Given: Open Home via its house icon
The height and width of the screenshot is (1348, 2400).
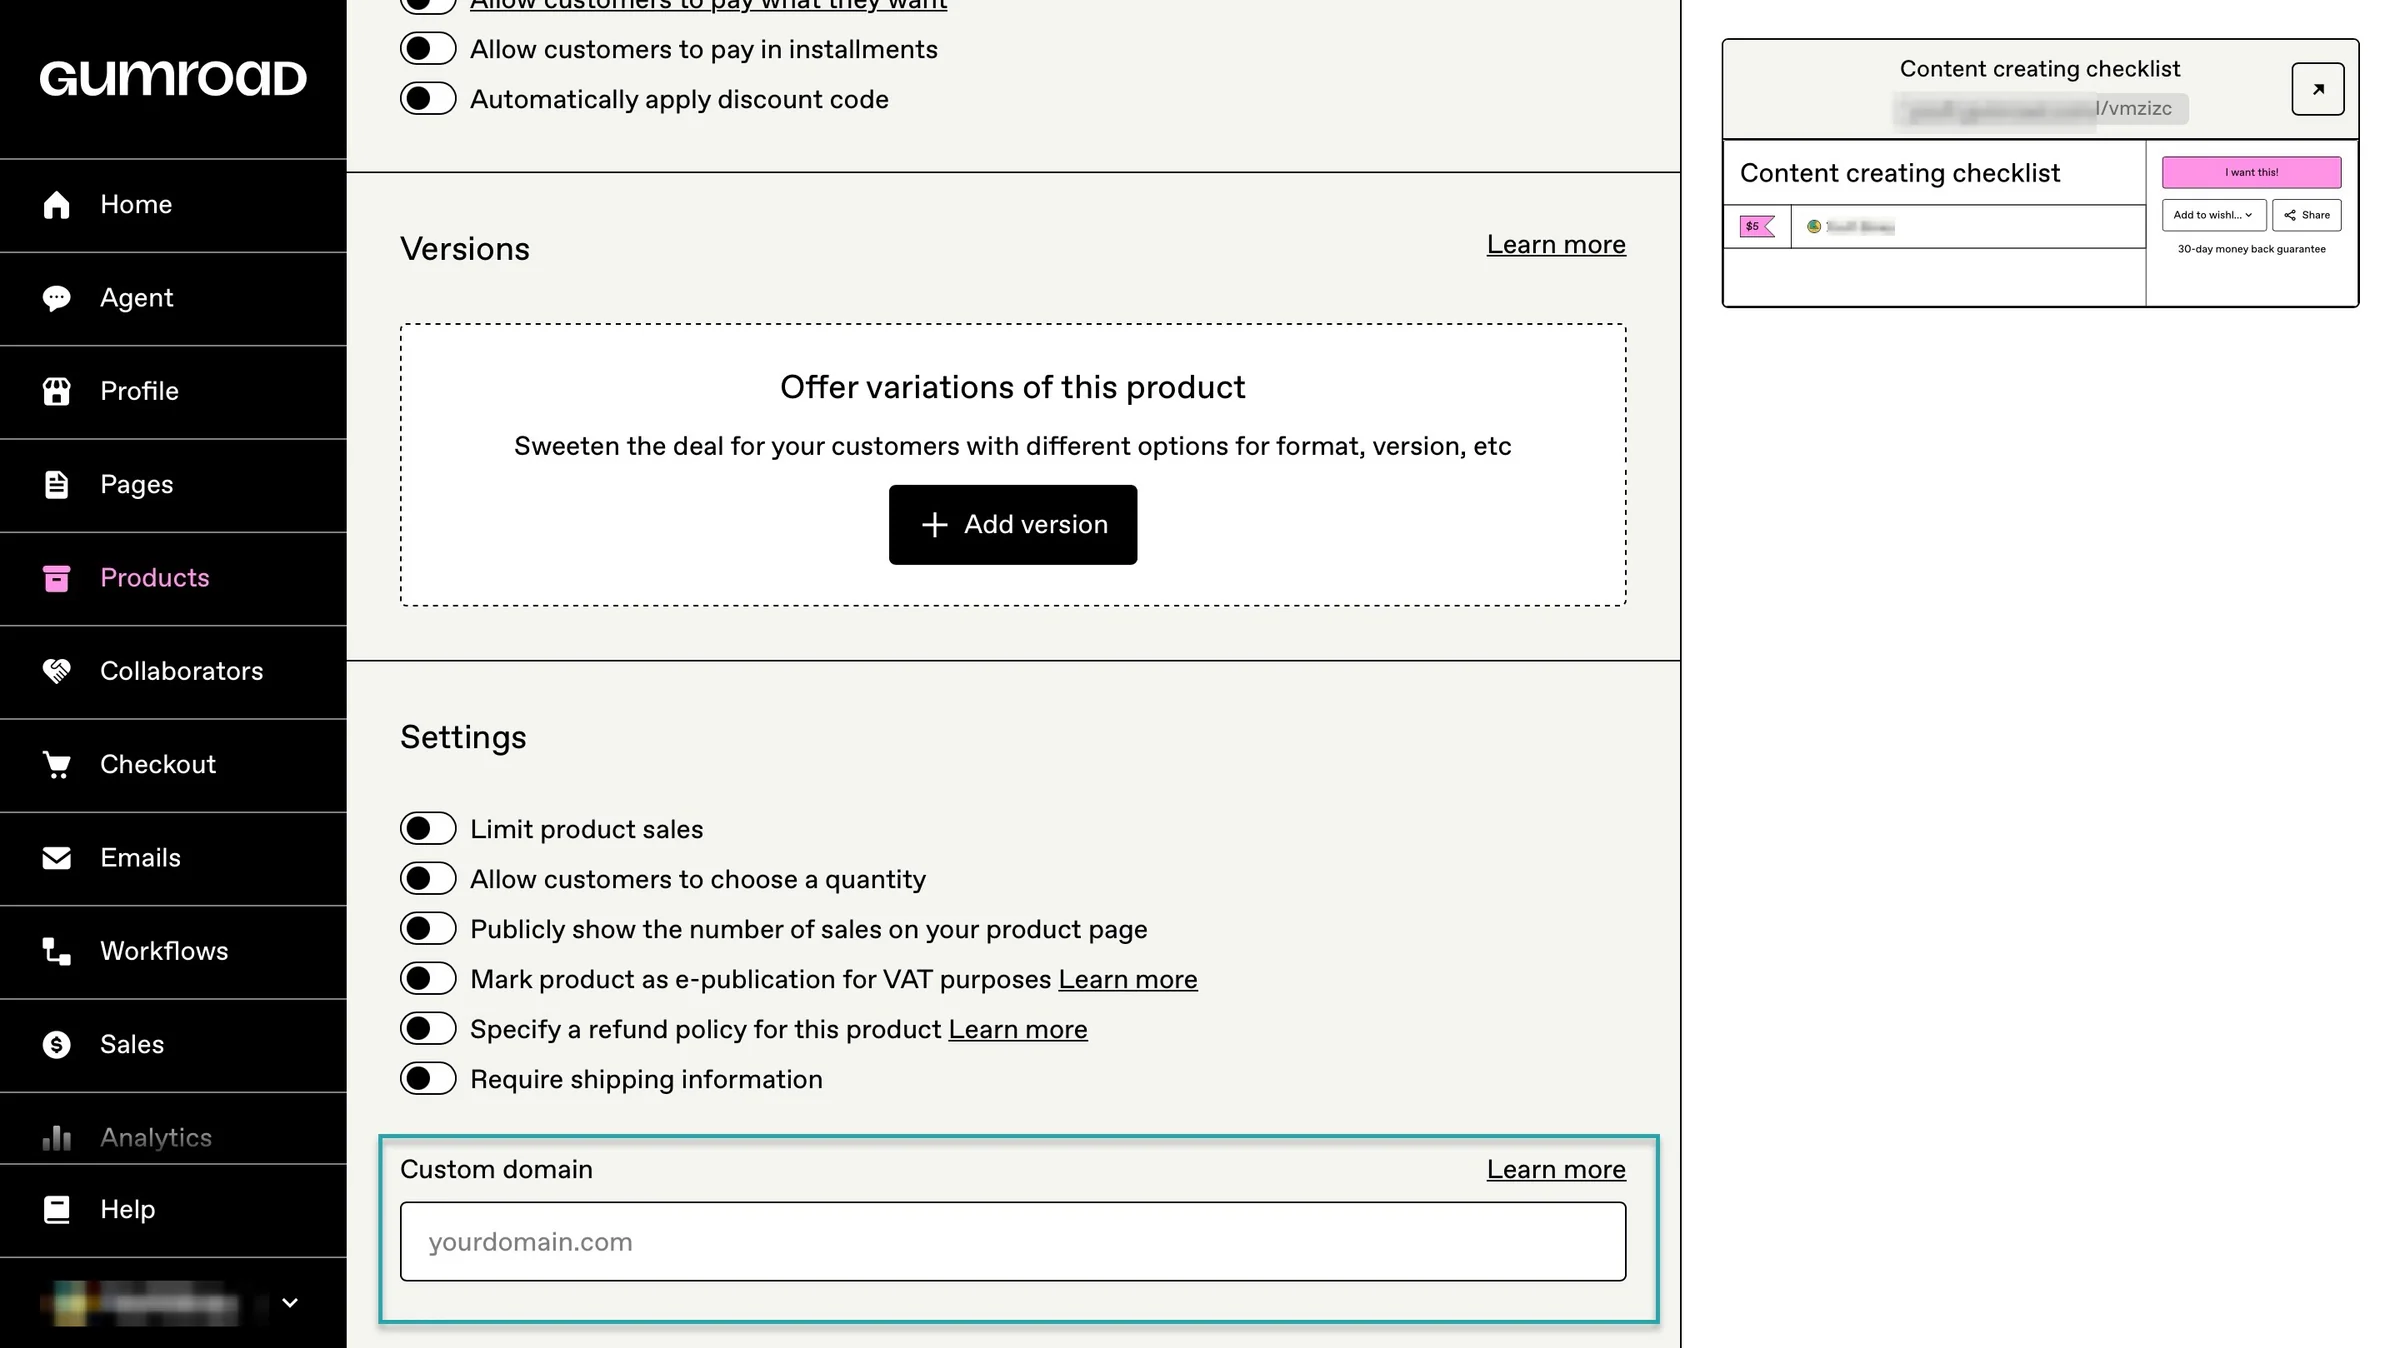Looking at the screenshot, I should (57, 205).
